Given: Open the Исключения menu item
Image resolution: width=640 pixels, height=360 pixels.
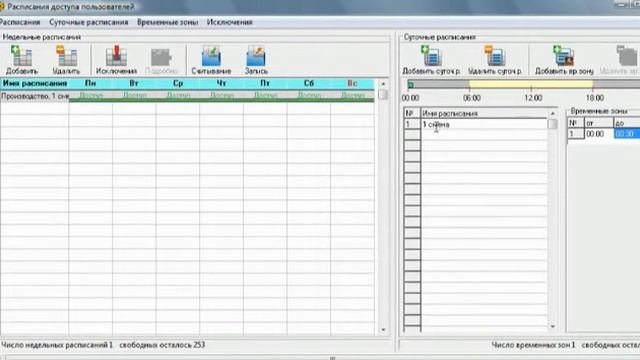Looking at the screenshot, I should click(x=229, y=22).
